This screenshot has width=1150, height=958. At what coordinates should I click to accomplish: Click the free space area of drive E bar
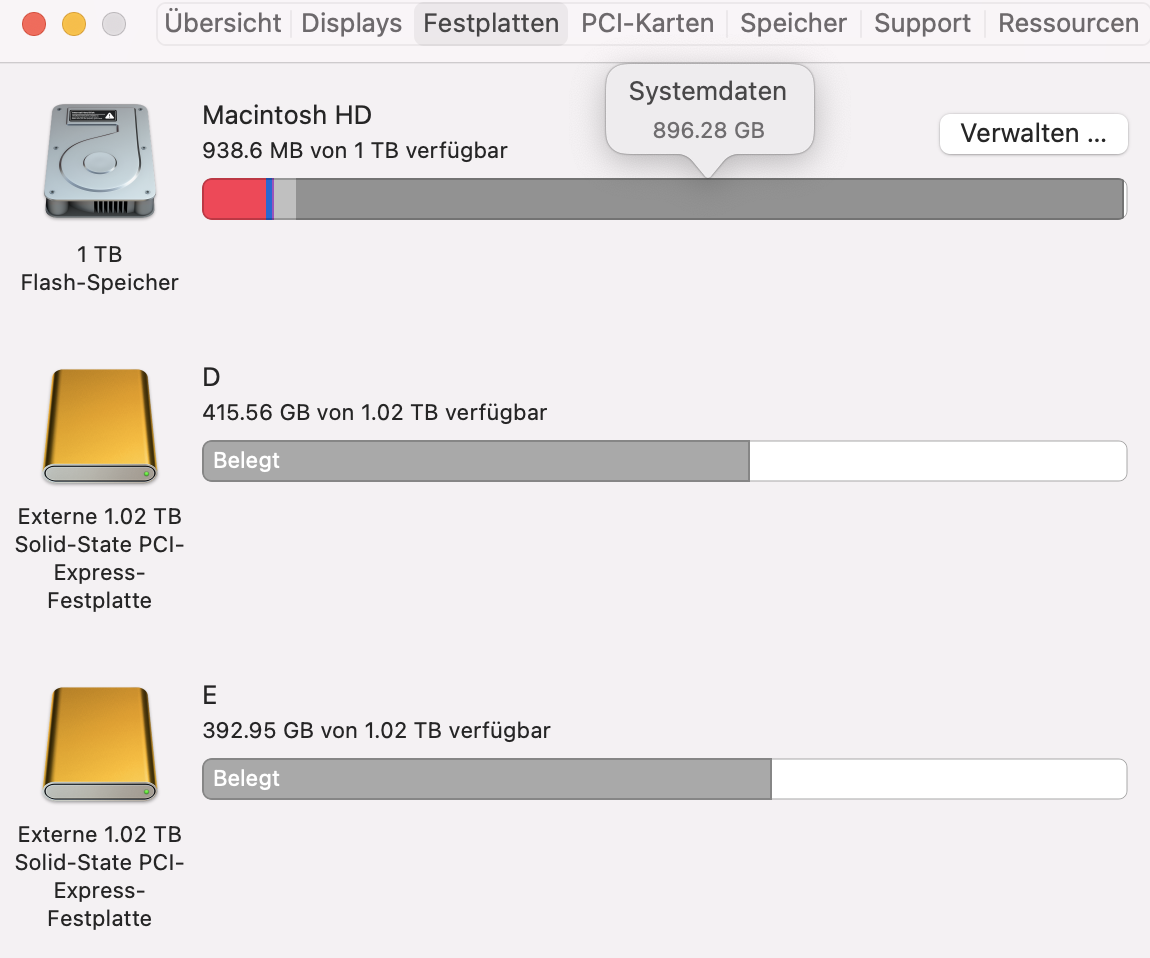[948, 779]
